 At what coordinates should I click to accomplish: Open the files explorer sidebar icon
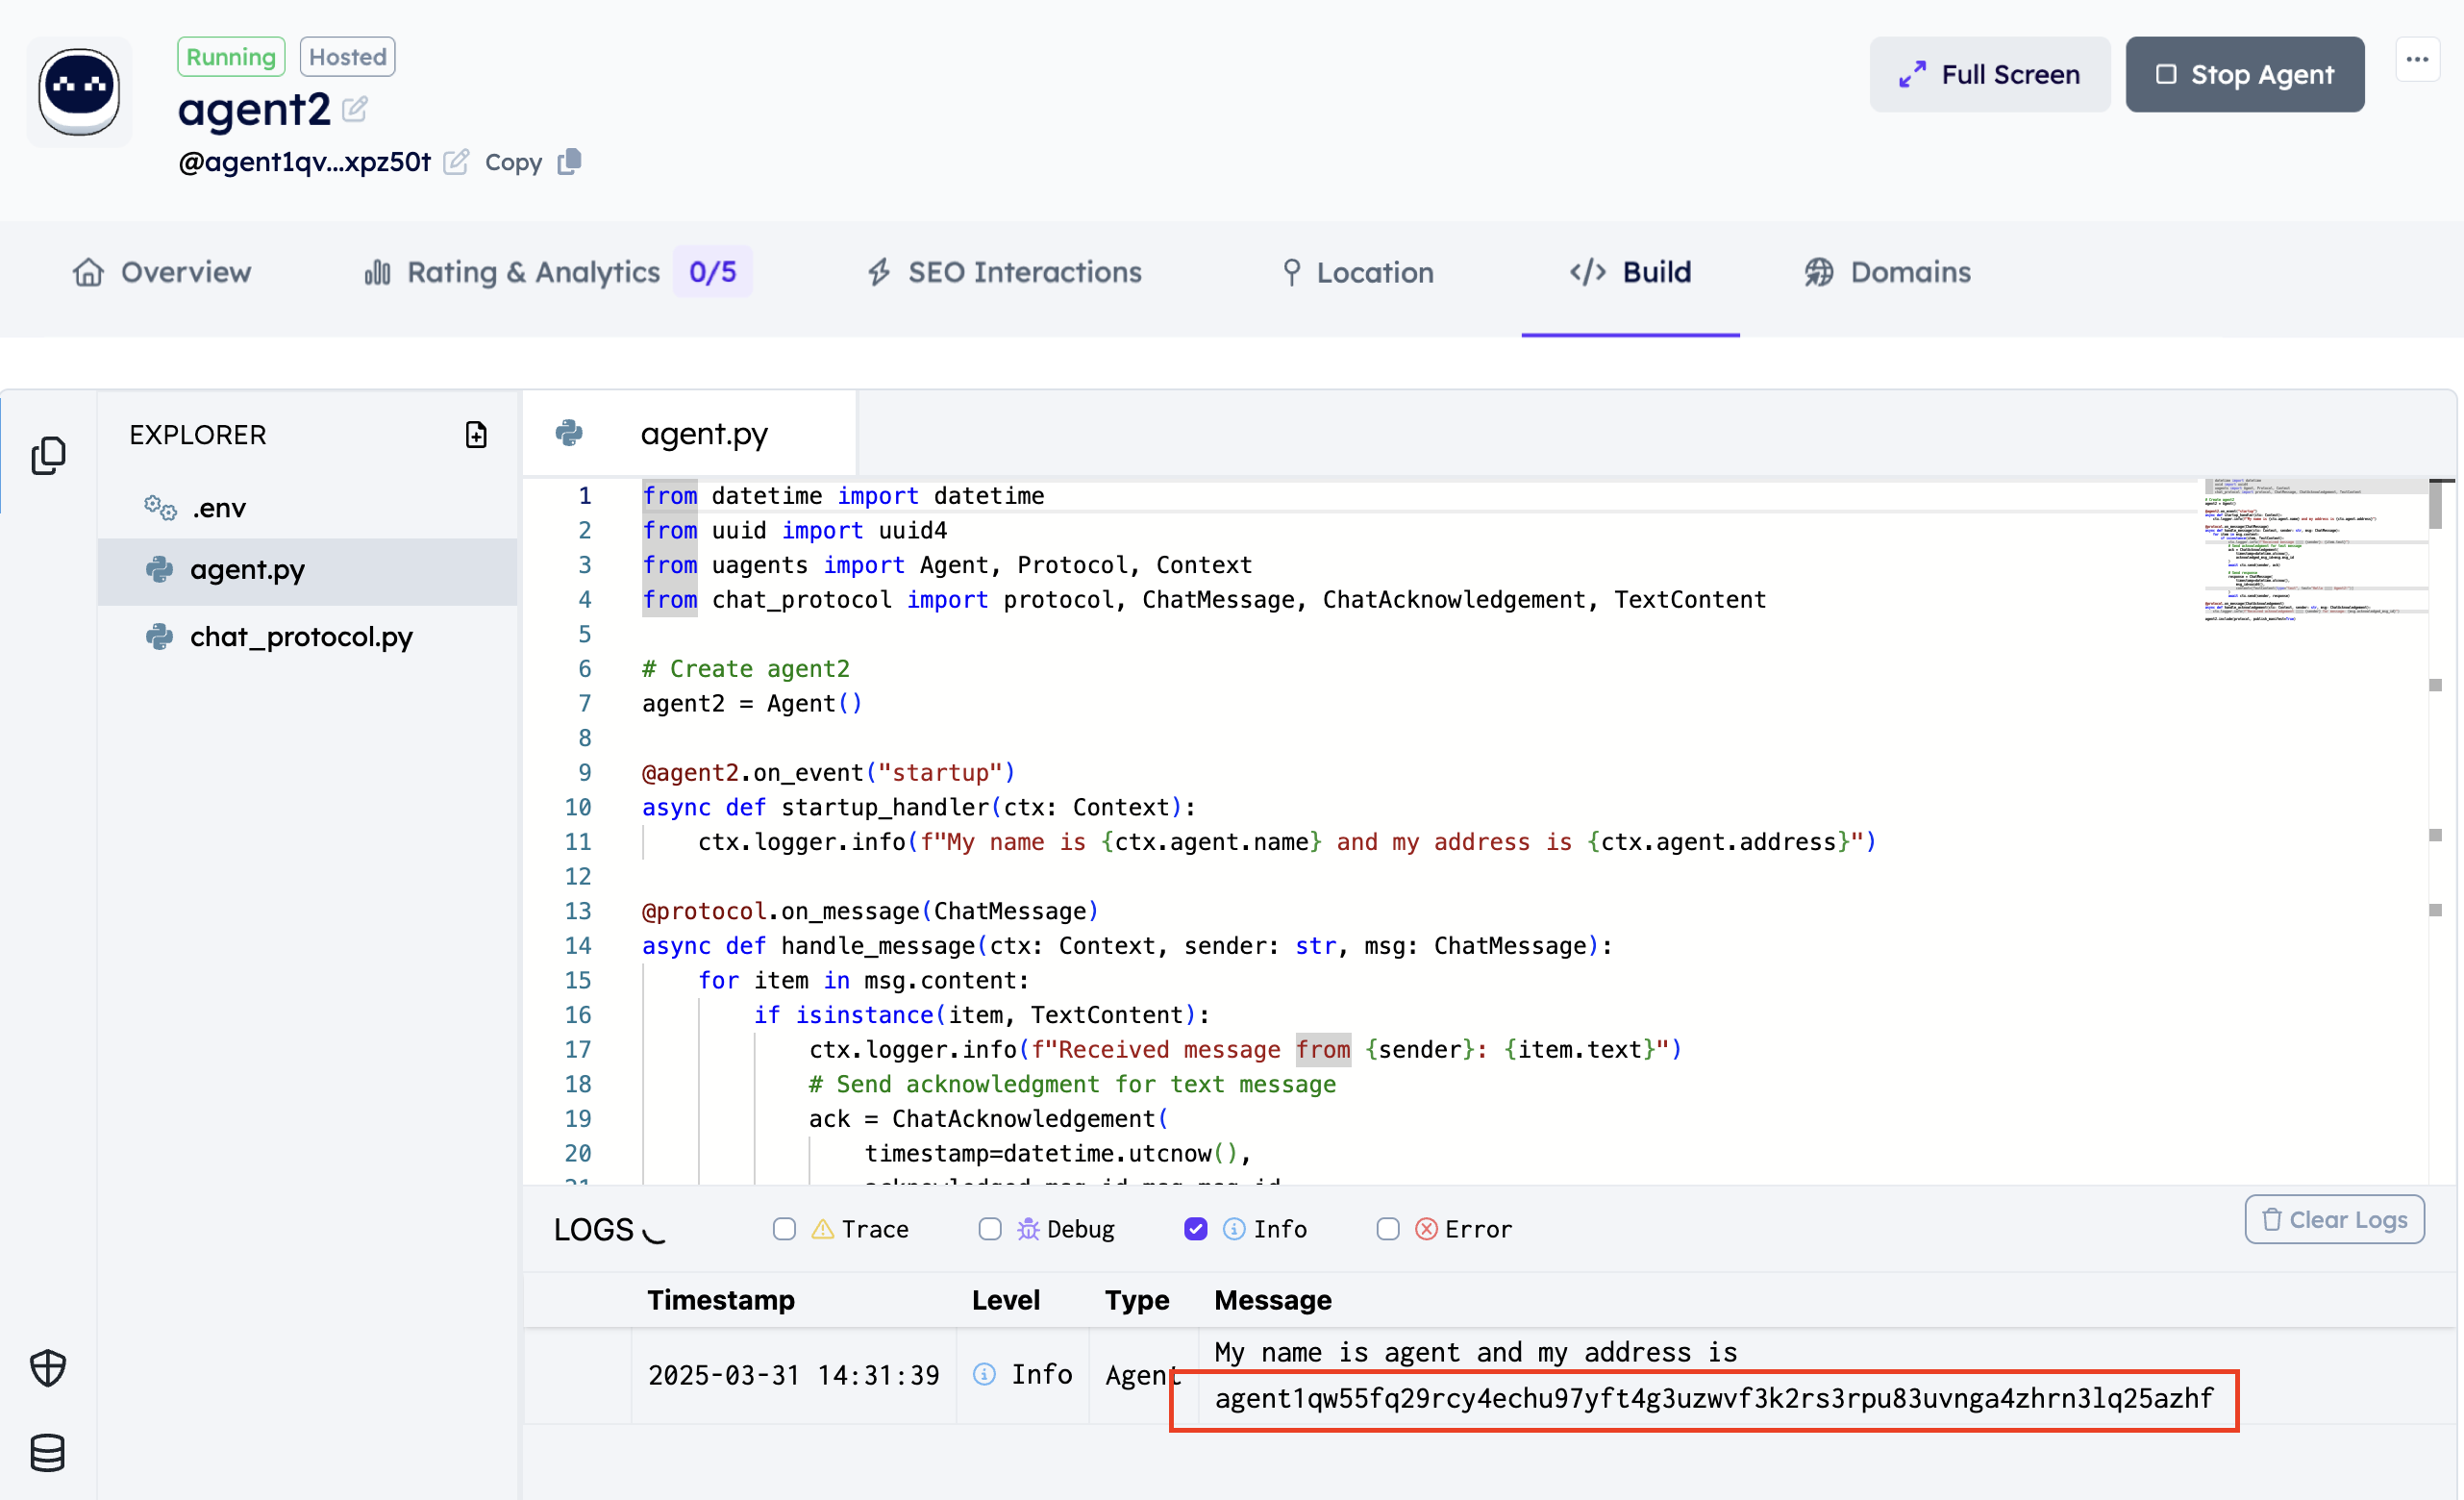tap(48, 455)
